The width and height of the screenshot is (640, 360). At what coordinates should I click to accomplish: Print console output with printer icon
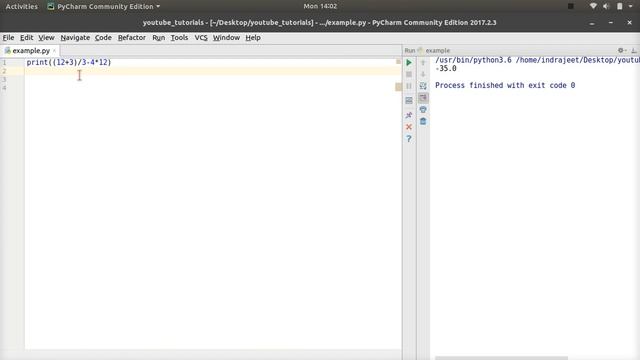[423, 110]
